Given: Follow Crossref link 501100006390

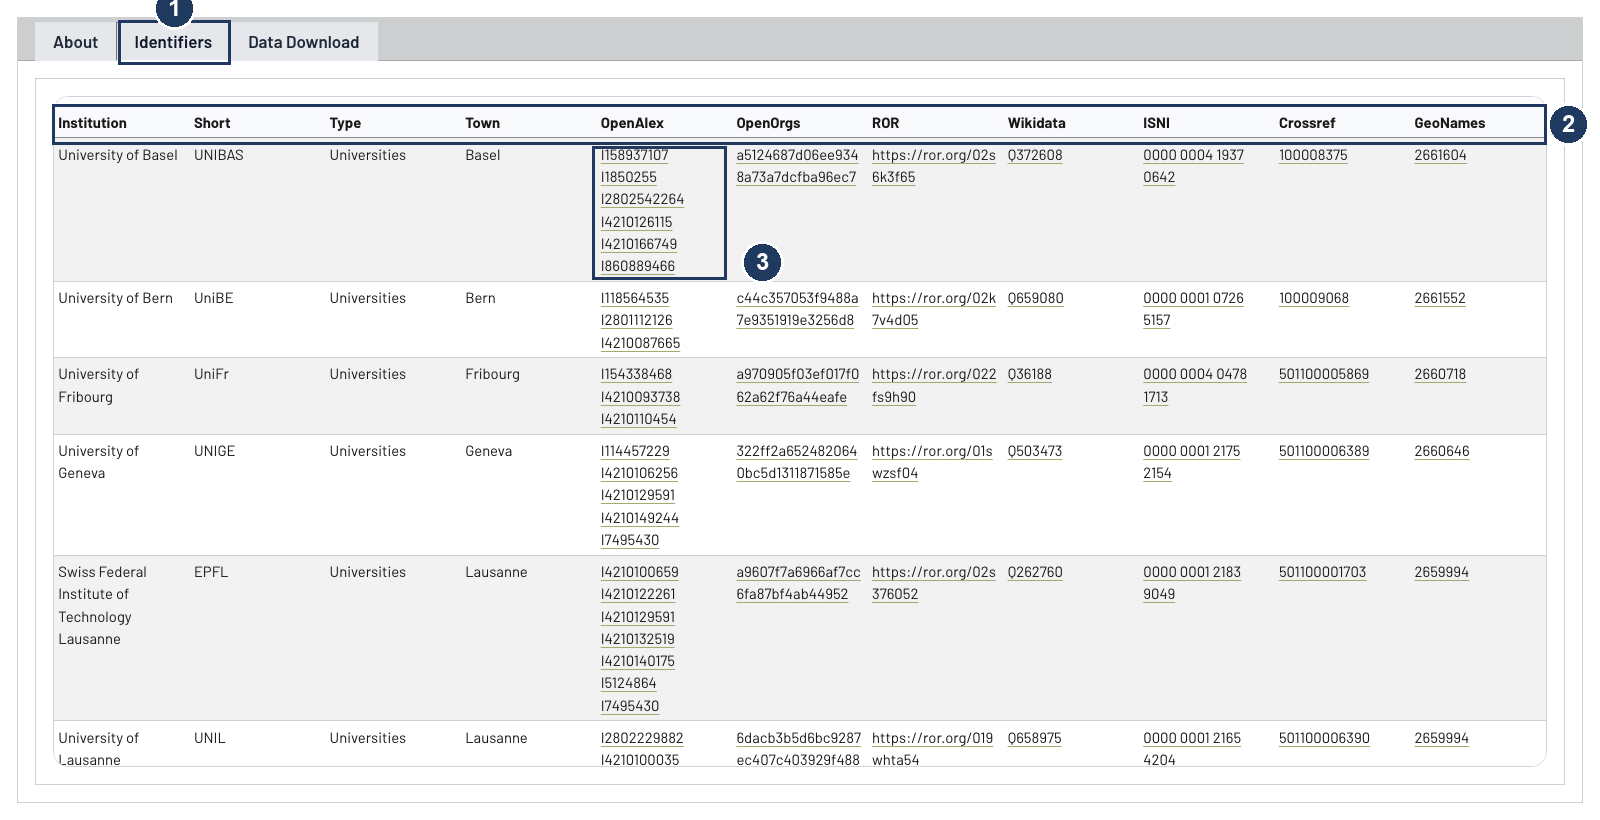Looking at the screenshot, I should 1324,738.
